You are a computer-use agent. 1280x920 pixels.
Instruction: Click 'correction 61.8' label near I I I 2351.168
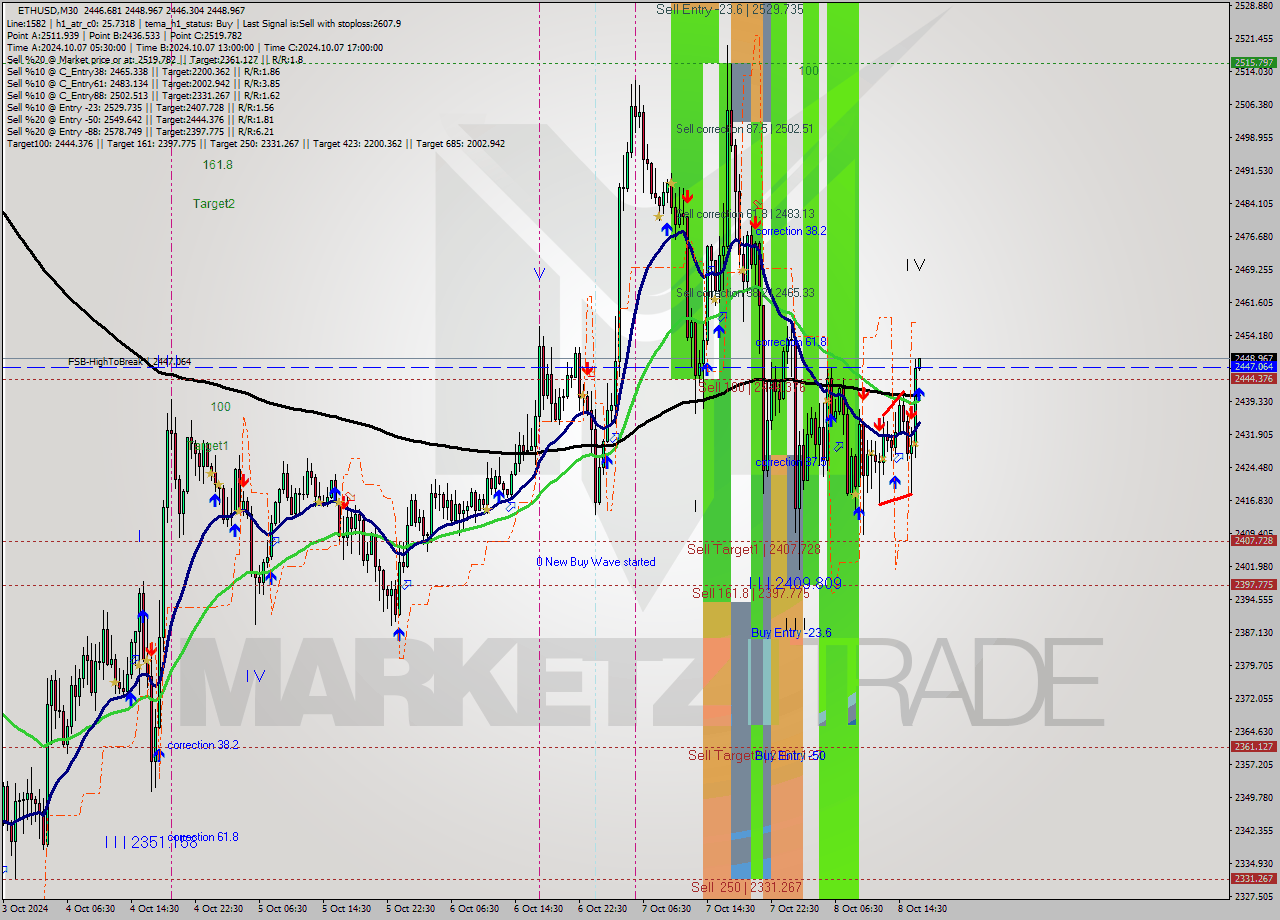click(x=203, y=837)
